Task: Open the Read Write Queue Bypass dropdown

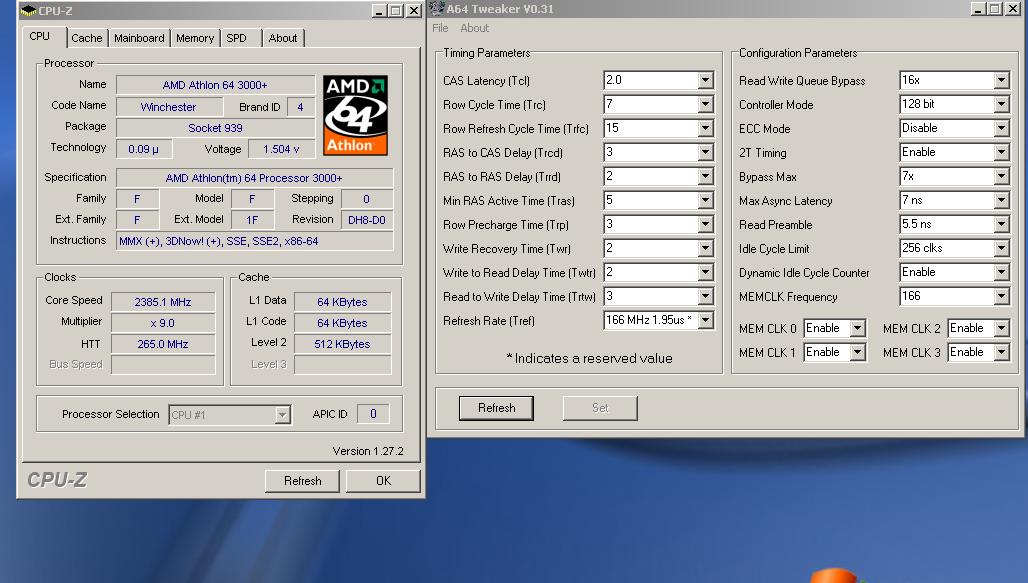Action: (x=1001, y=80)
